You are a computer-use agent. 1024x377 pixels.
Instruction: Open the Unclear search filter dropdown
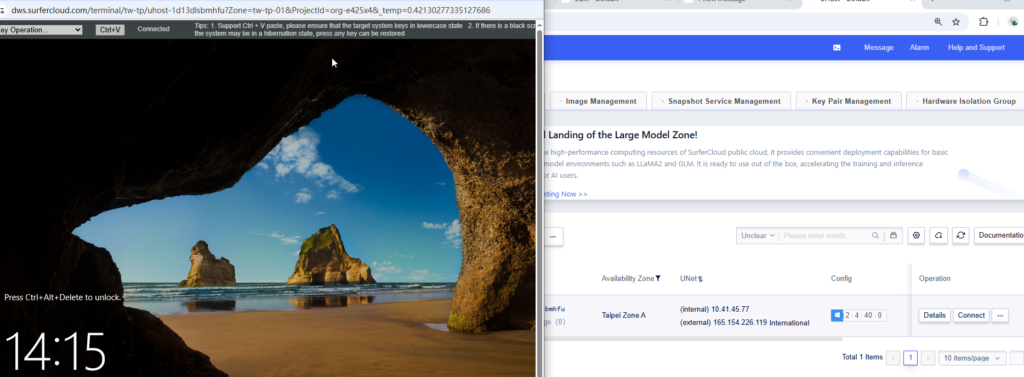757,235
